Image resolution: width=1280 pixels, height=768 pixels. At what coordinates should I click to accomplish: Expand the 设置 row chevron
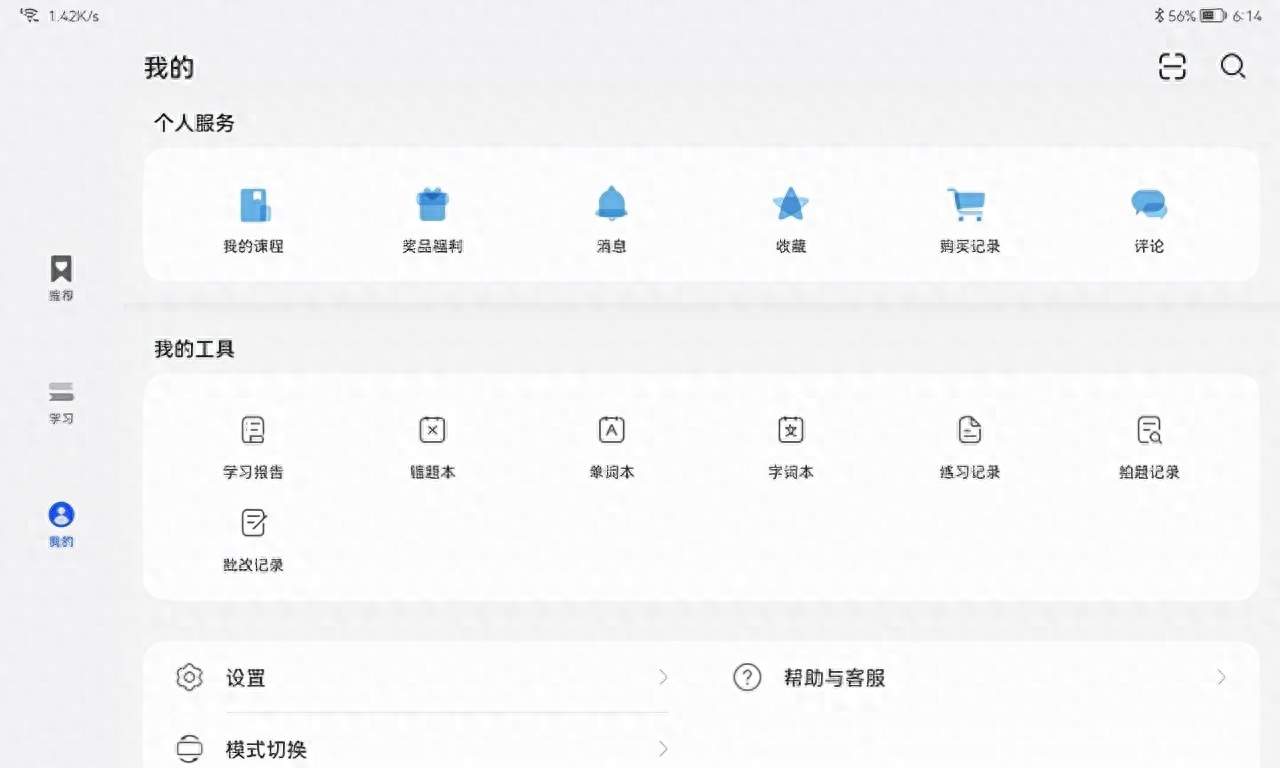point(663,678)
